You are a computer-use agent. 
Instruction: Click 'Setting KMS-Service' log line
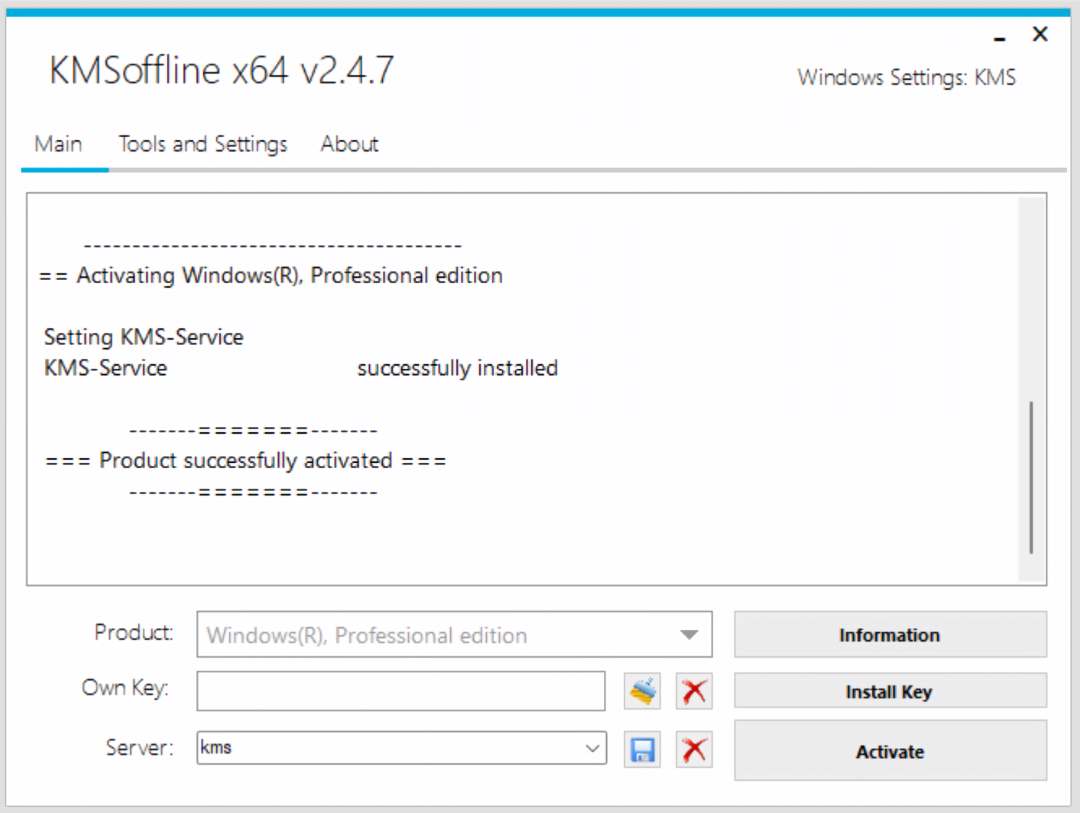click(x=144, y=337)
